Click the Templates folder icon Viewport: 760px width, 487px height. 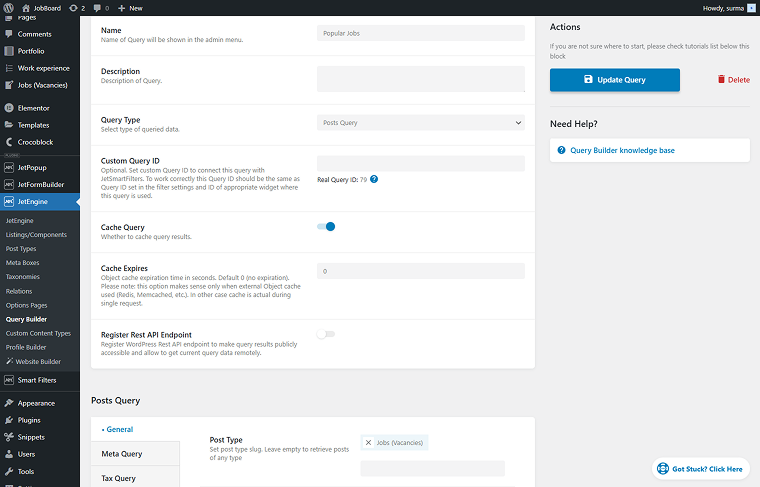(x=9, y=125)
